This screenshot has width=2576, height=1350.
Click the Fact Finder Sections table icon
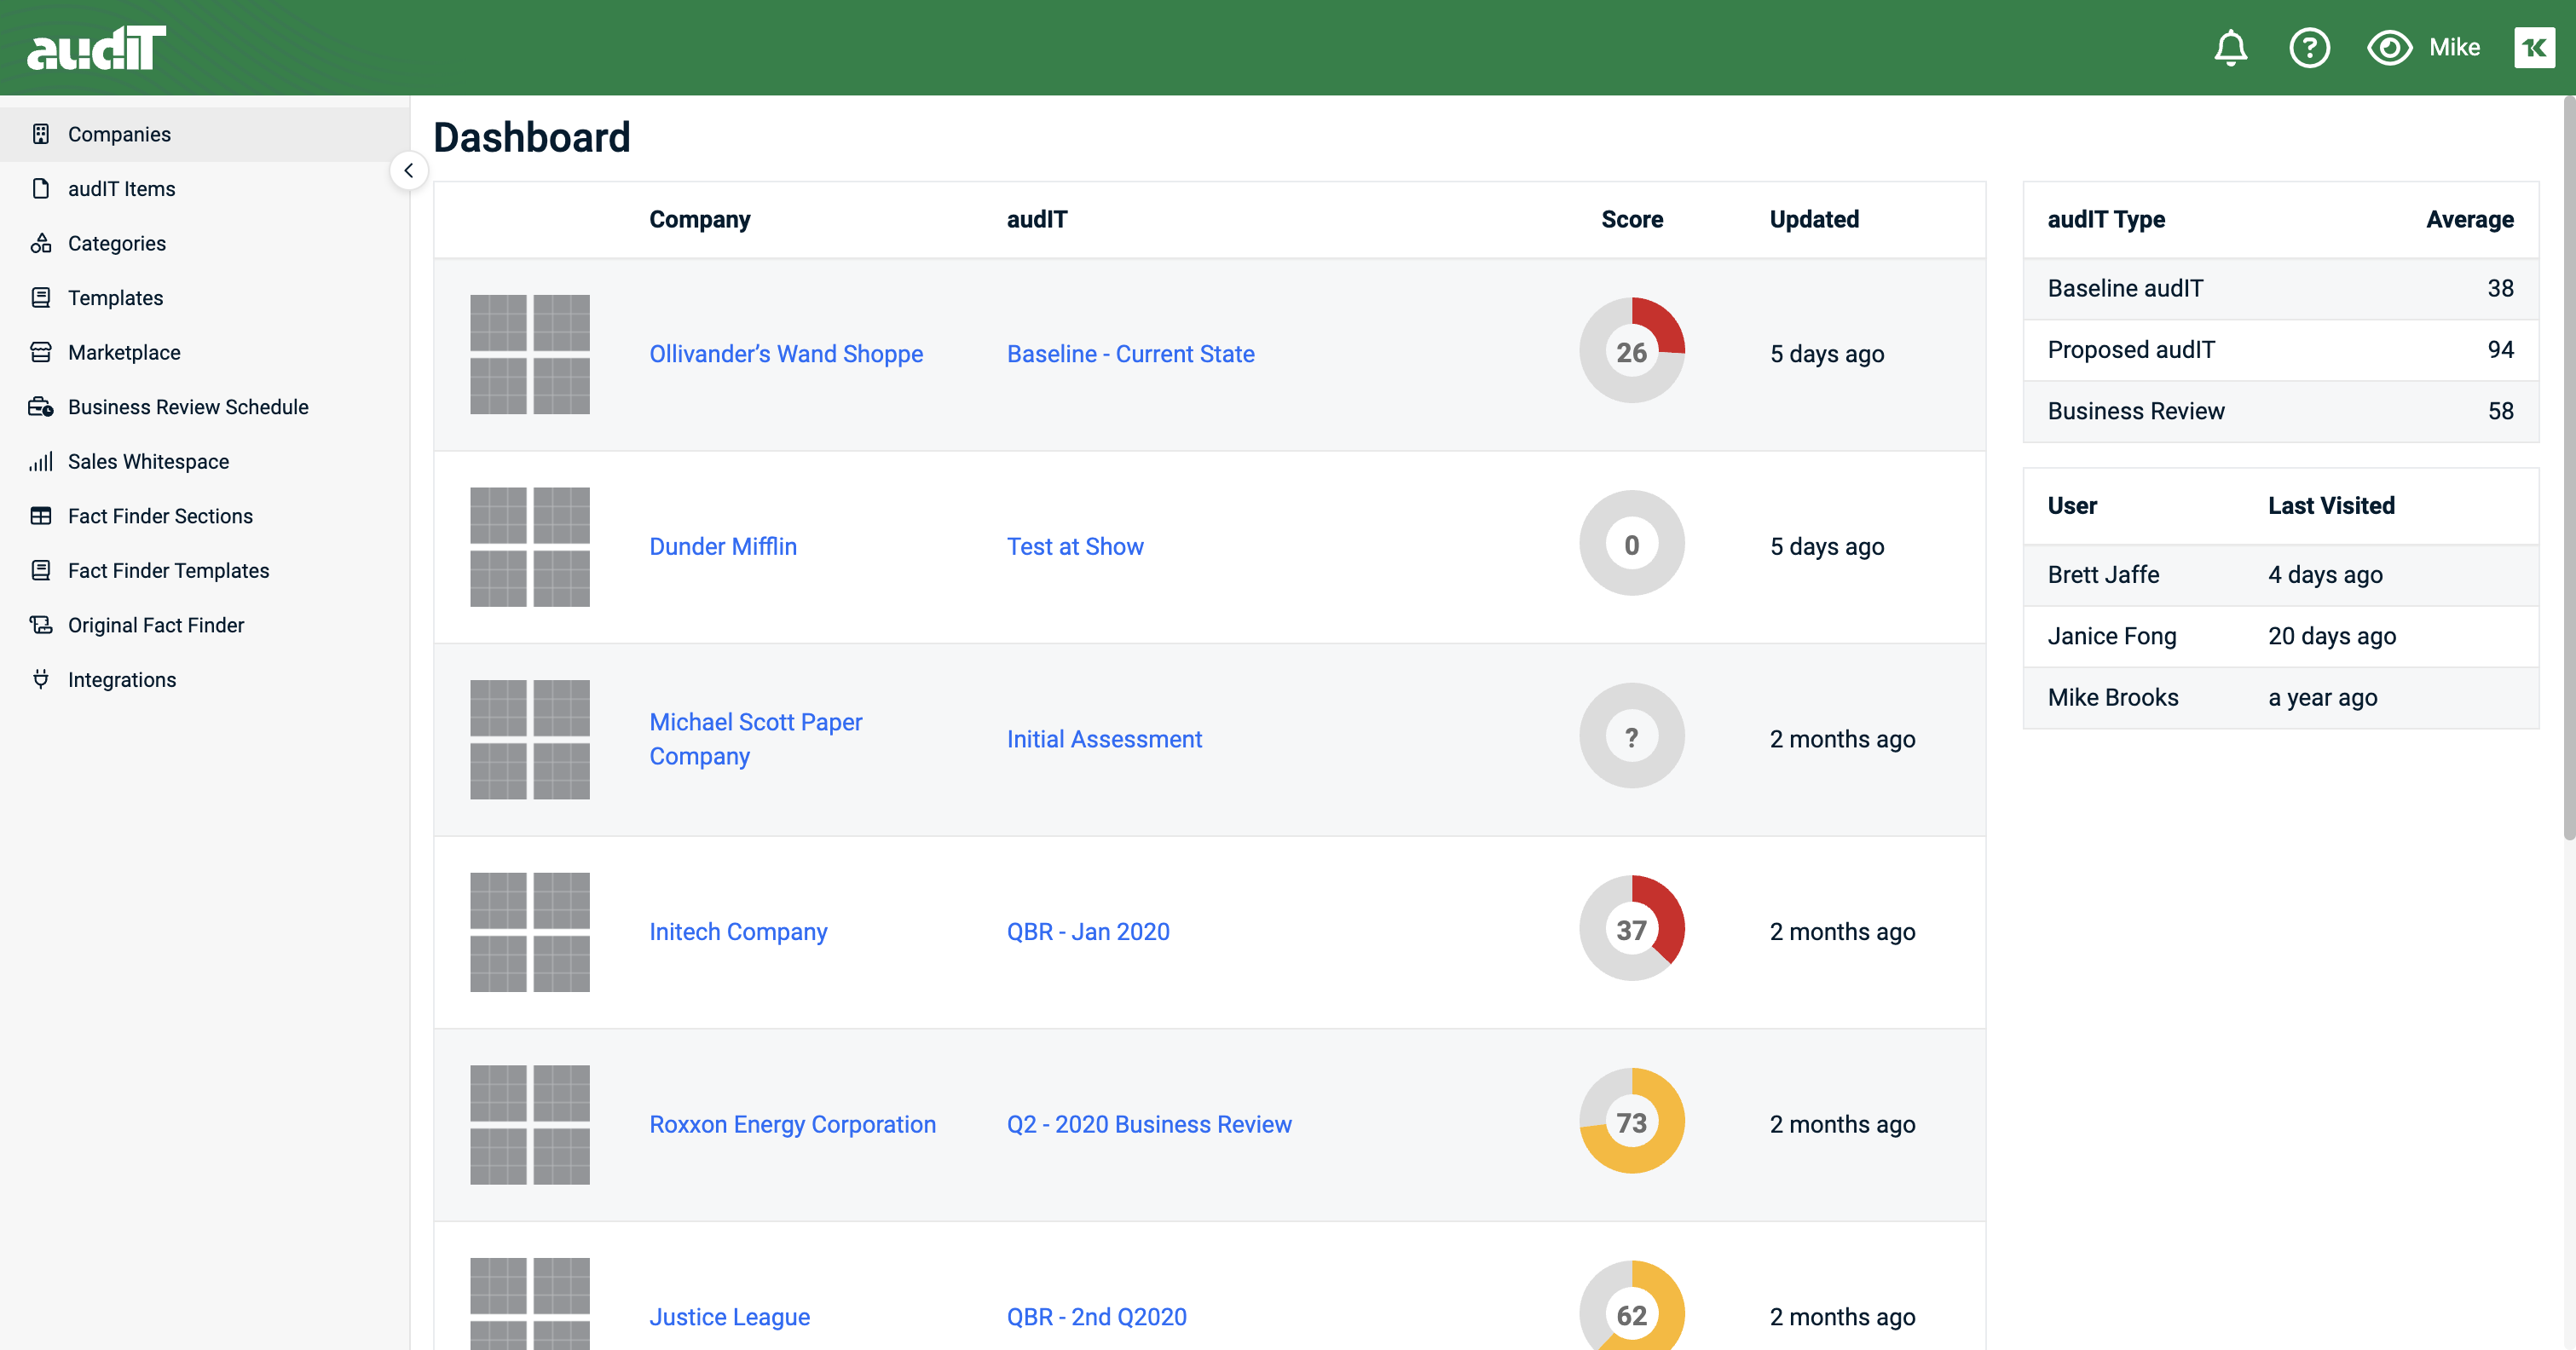(x=41, y=516)
